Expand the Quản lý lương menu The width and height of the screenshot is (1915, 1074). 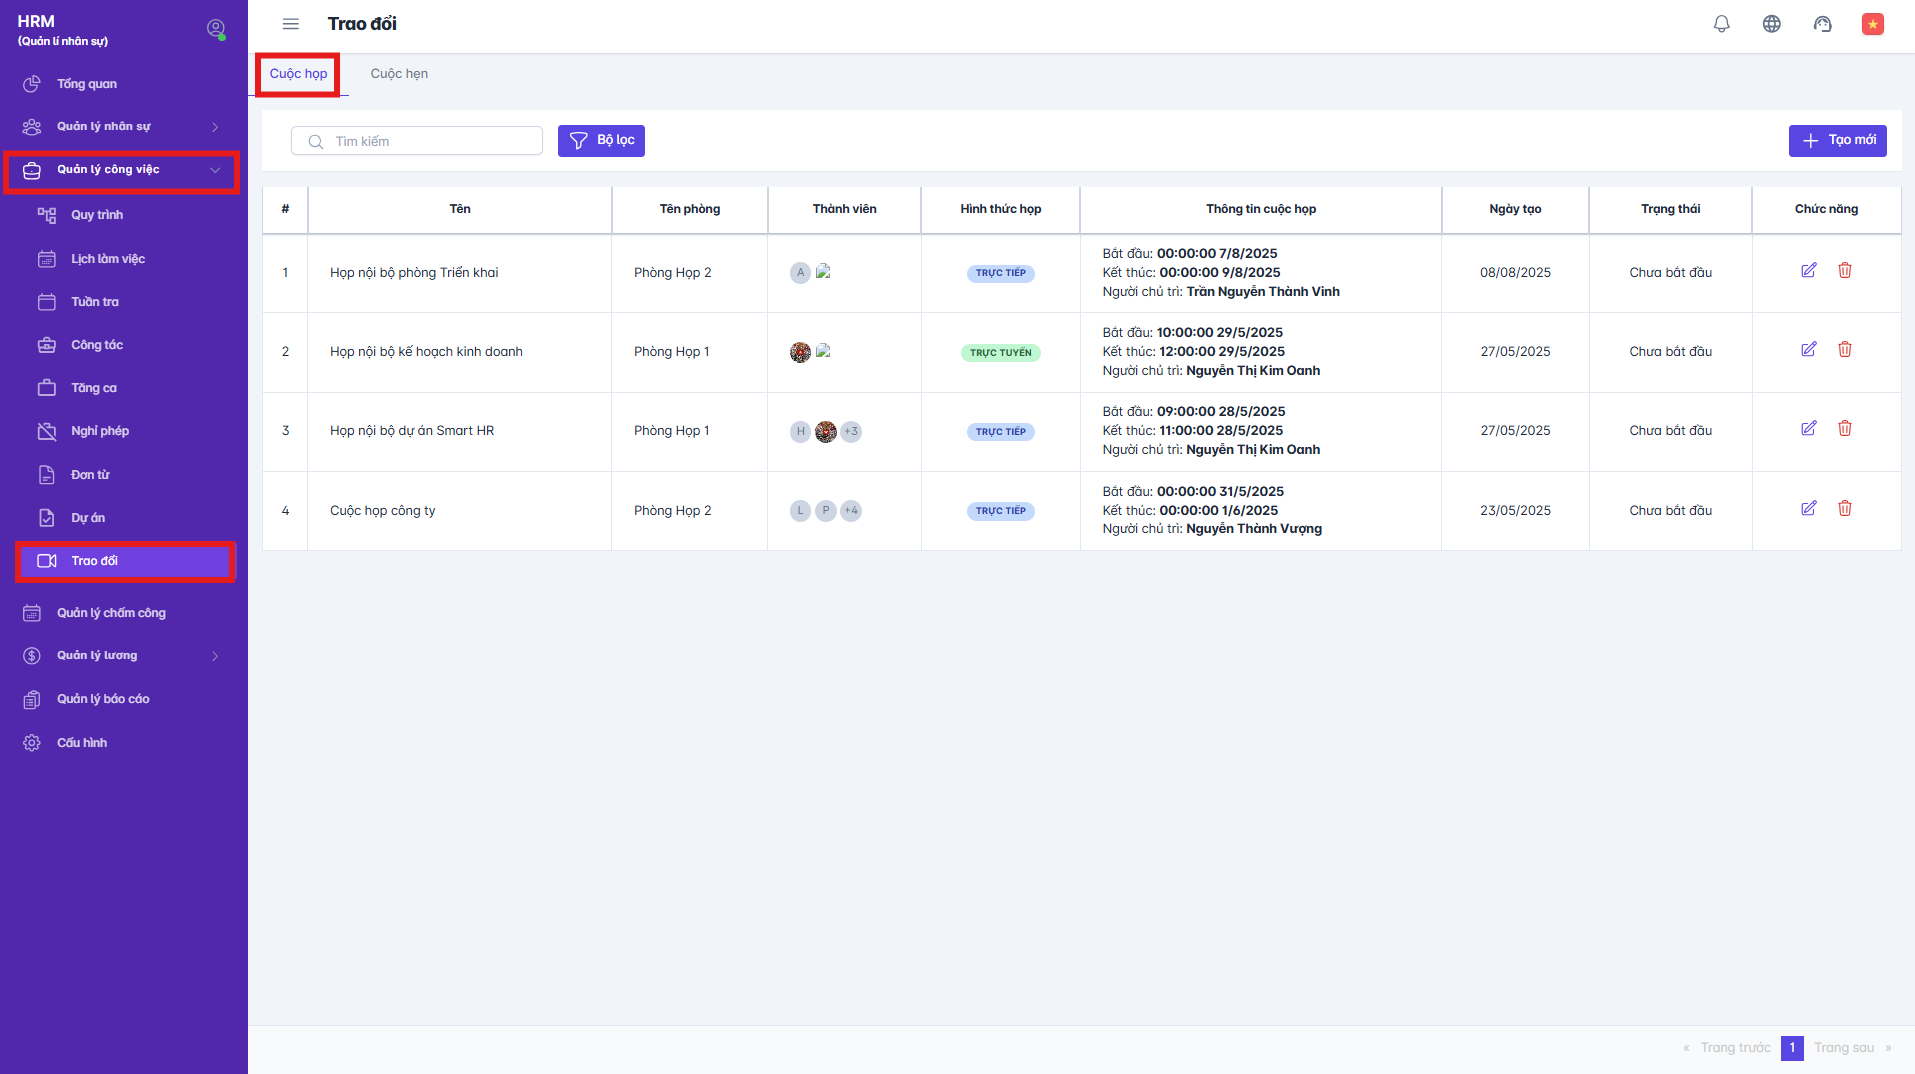(120, 656)
